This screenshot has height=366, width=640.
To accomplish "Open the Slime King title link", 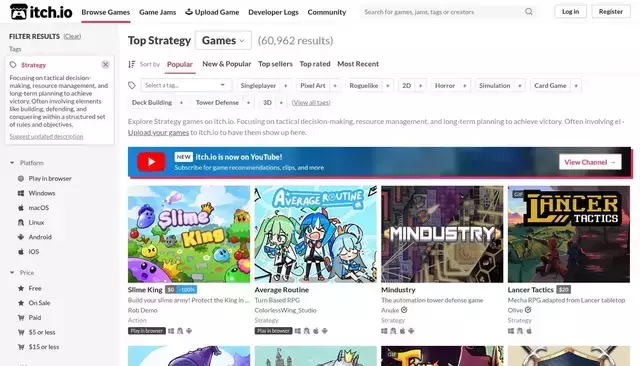I will pos(145,290).
